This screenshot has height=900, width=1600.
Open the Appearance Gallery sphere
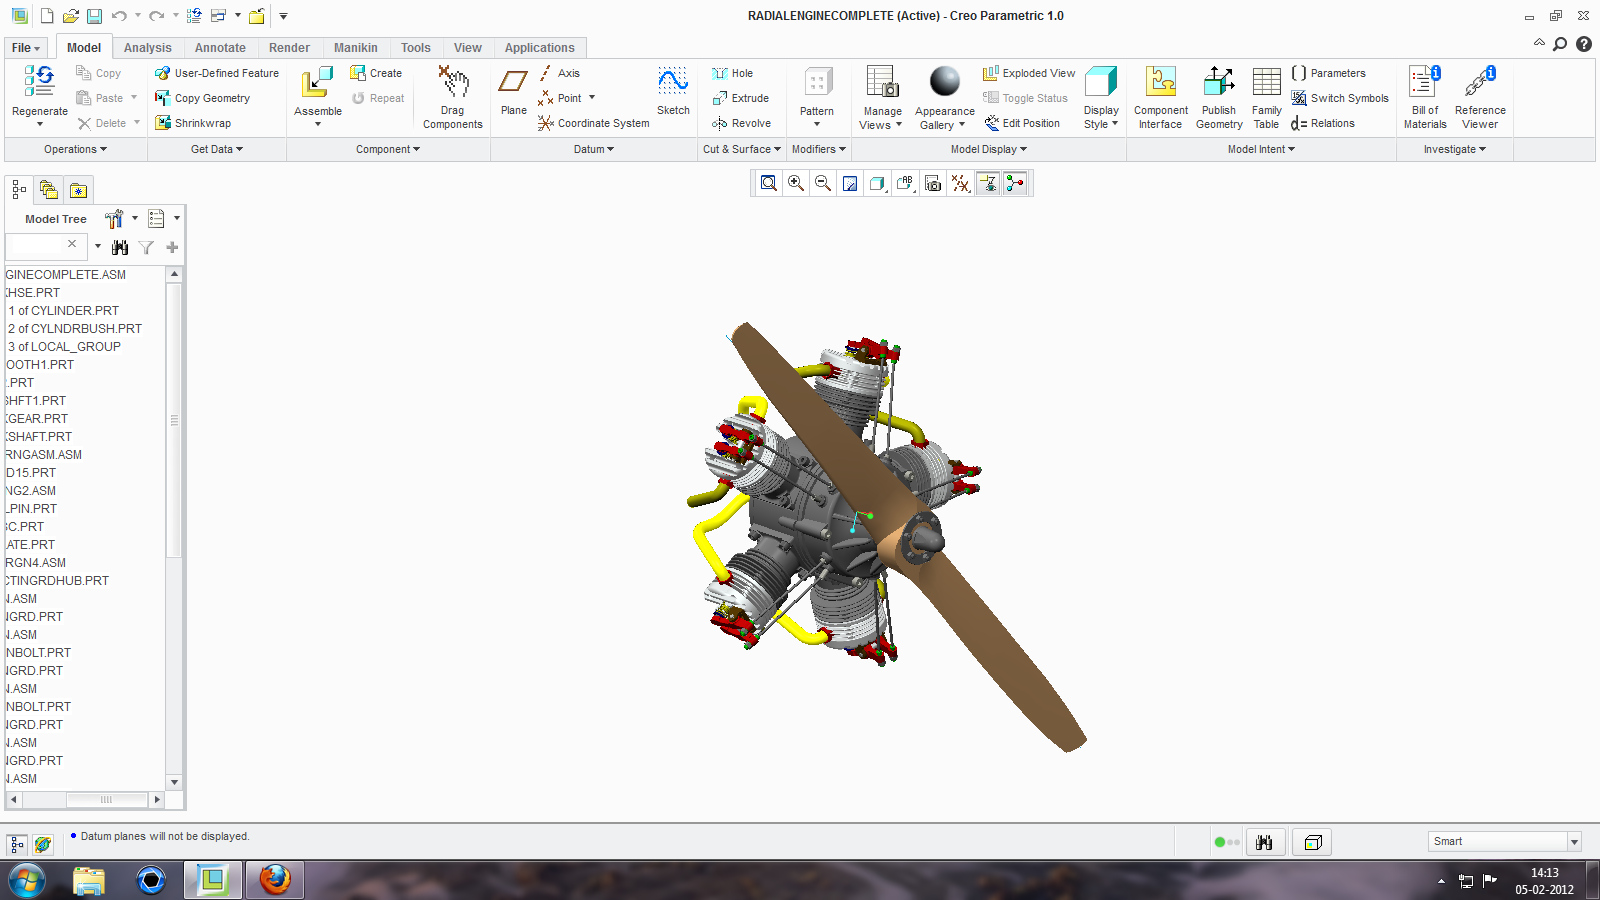coord(945,80)
